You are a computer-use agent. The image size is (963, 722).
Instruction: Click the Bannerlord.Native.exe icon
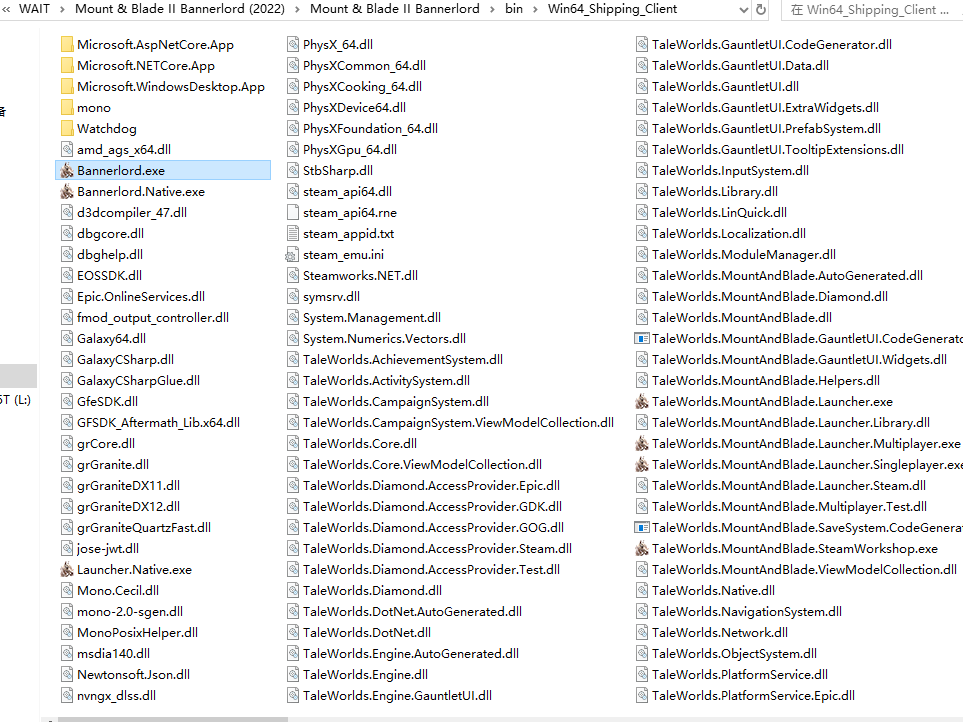coord(67,192)
